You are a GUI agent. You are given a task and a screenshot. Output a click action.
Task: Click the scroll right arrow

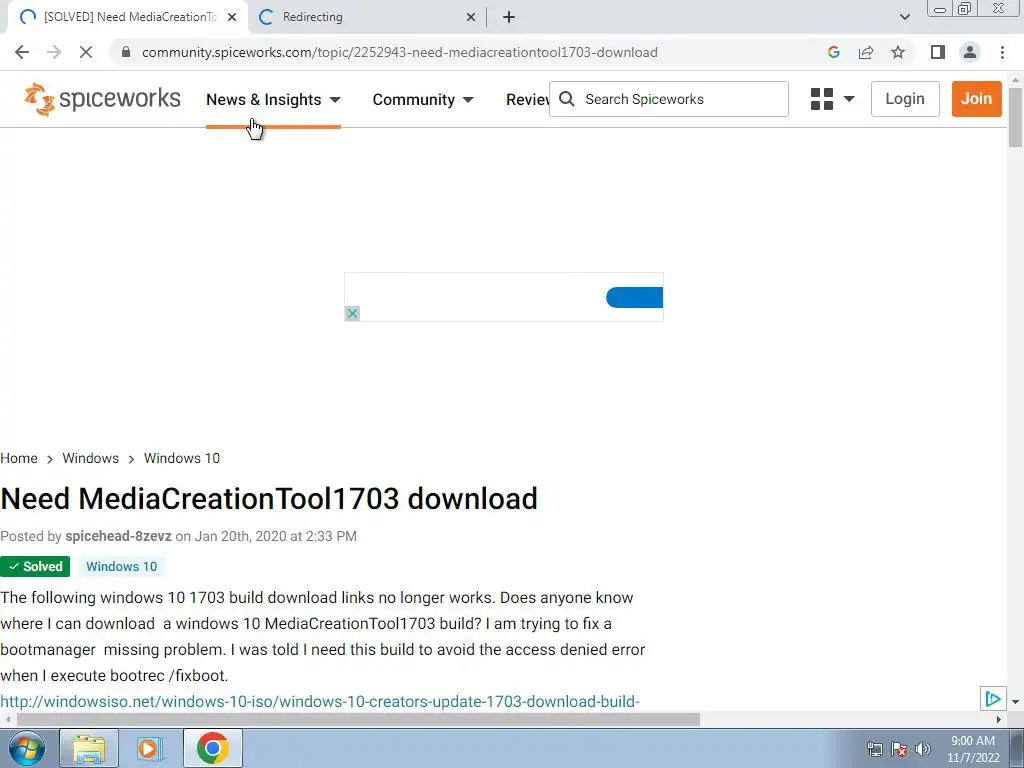[x=999, y=720]
